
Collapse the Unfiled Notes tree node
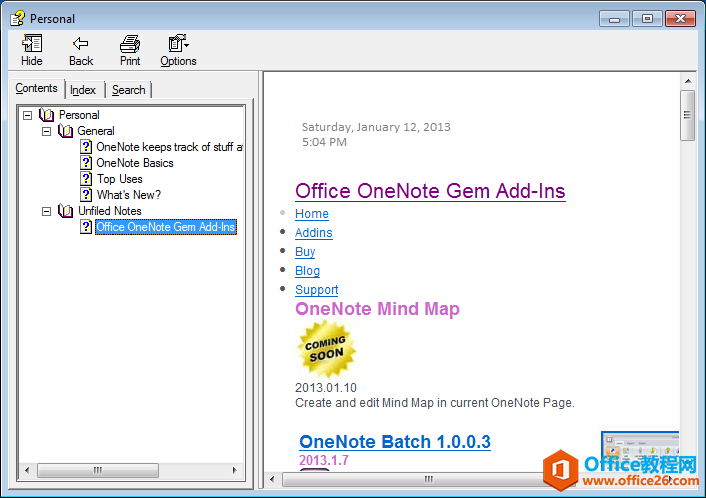pos(46,211)
